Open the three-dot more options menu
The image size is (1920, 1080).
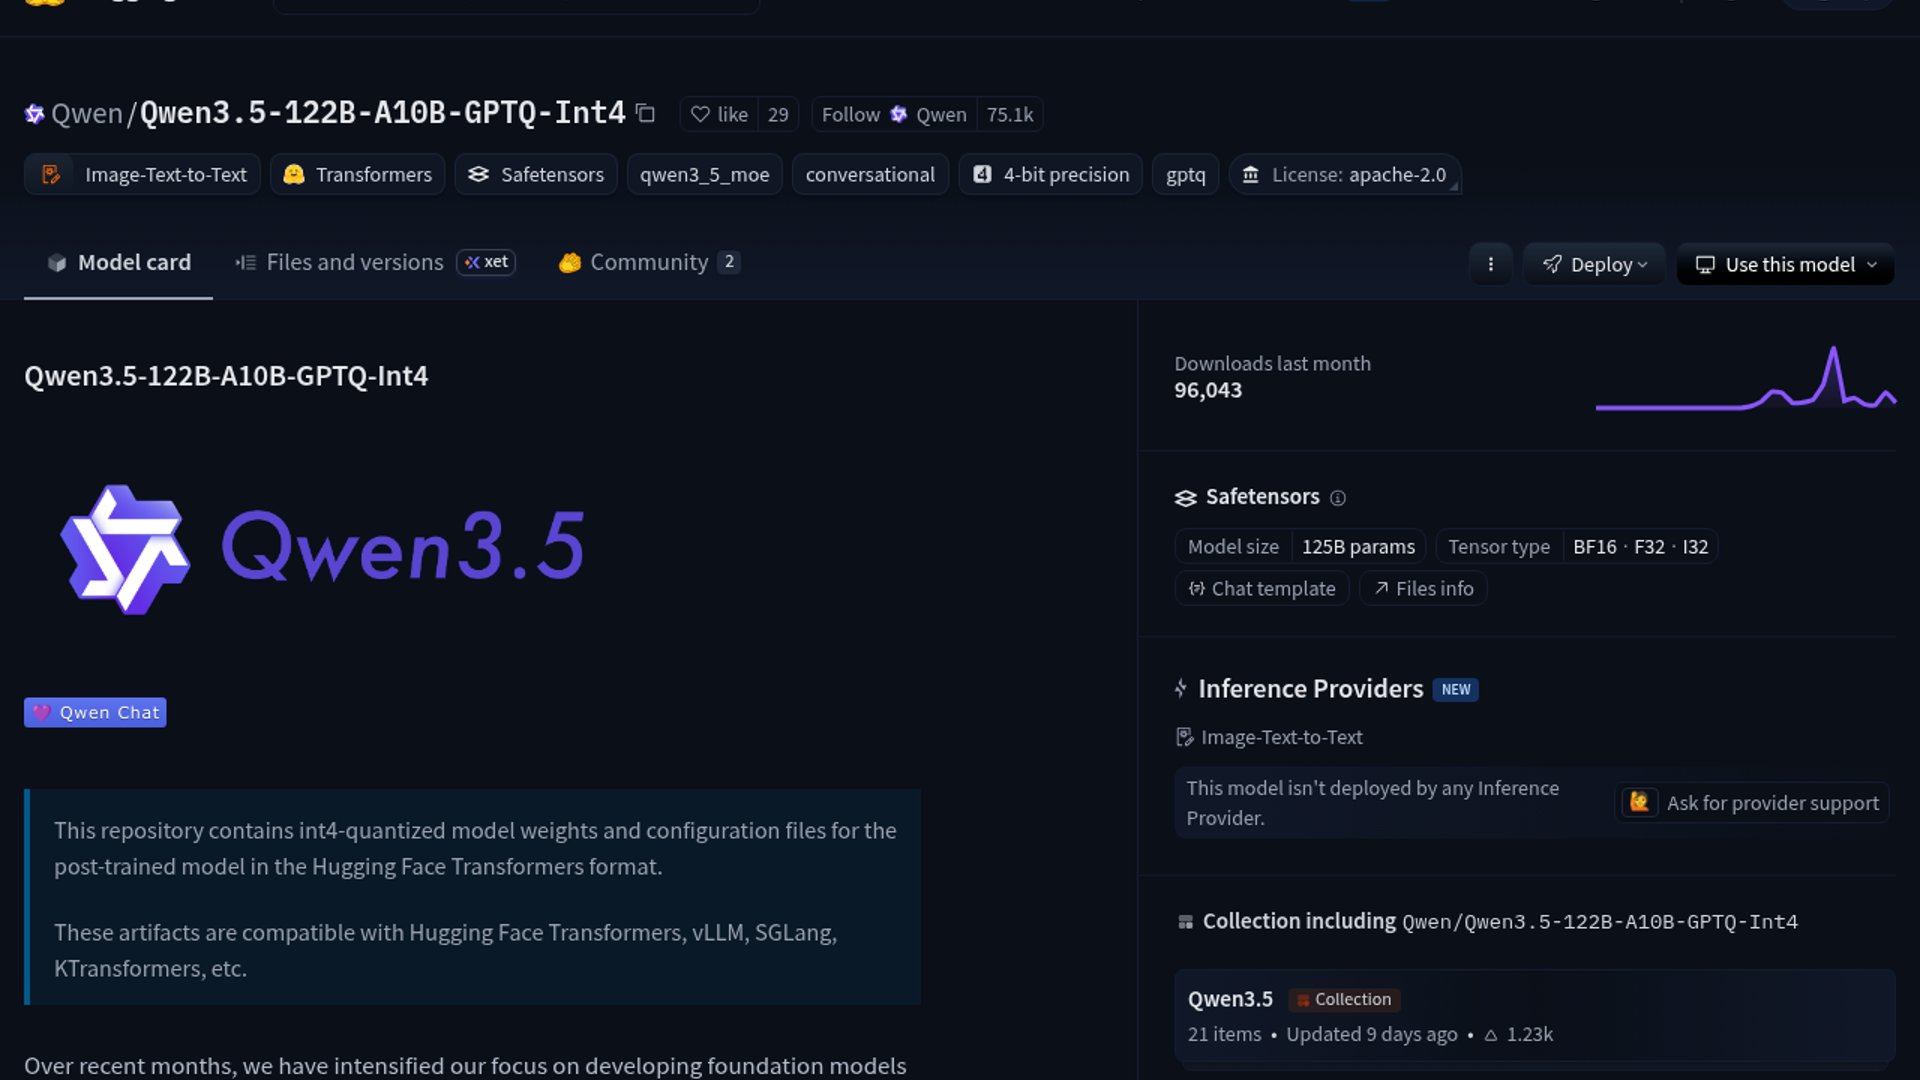click(x=1490, y=264)
